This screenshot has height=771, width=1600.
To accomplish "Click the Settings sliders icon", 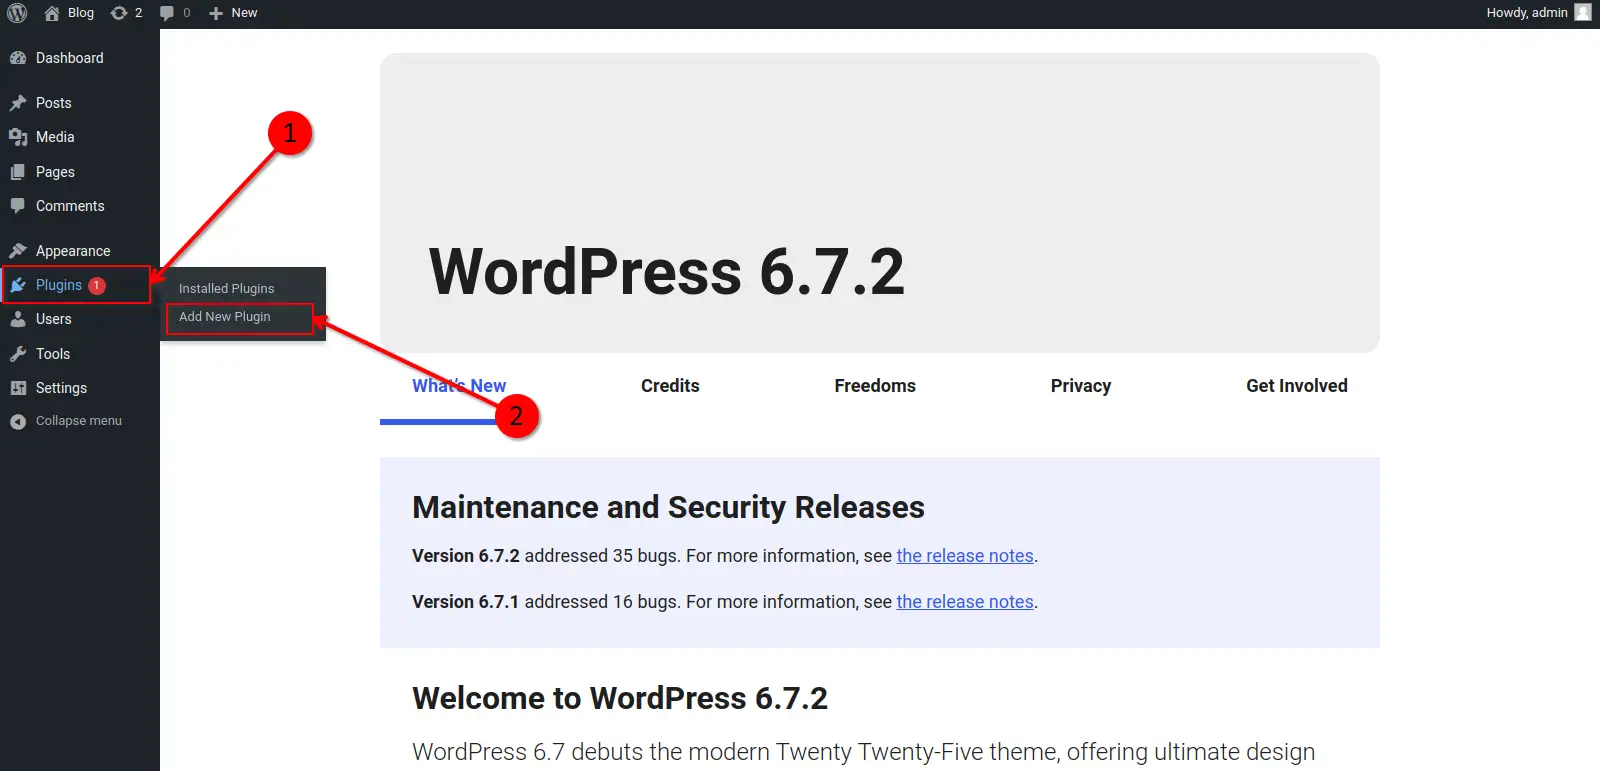I will point(18,388).
